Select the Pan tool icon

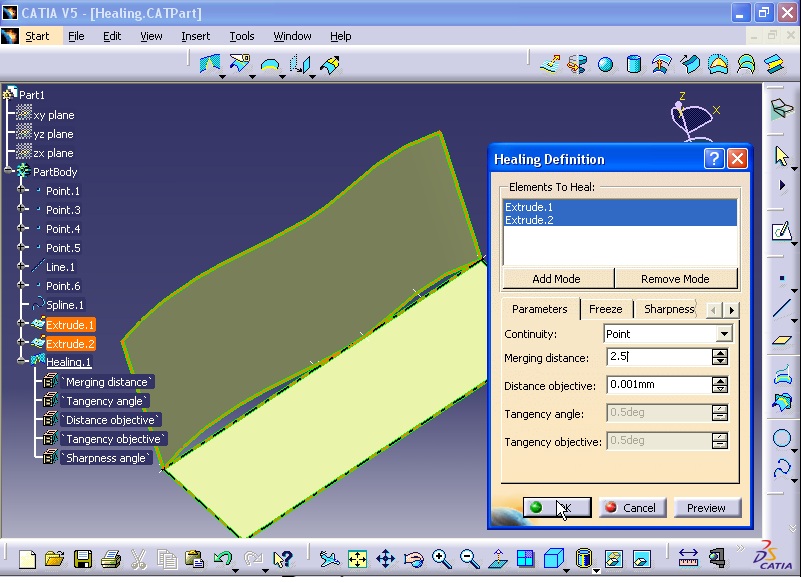[x=386, y=559]
